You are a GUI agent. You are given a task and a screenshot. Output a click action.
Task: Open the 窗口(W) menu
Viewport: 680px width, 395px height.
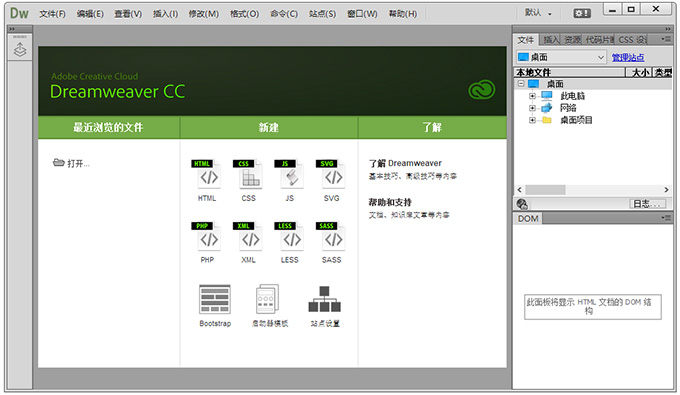tap(362, 14)
